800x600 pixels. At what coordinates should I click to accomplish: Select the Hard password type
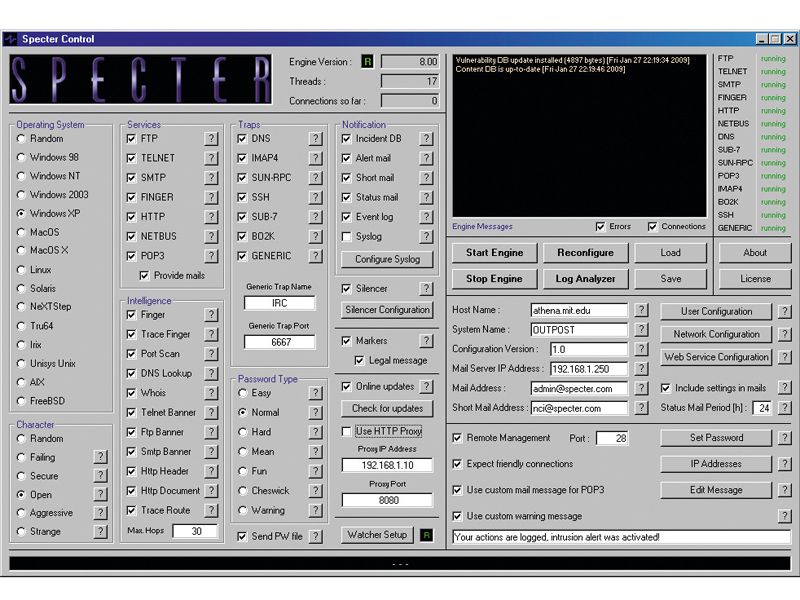coord(241,432)
